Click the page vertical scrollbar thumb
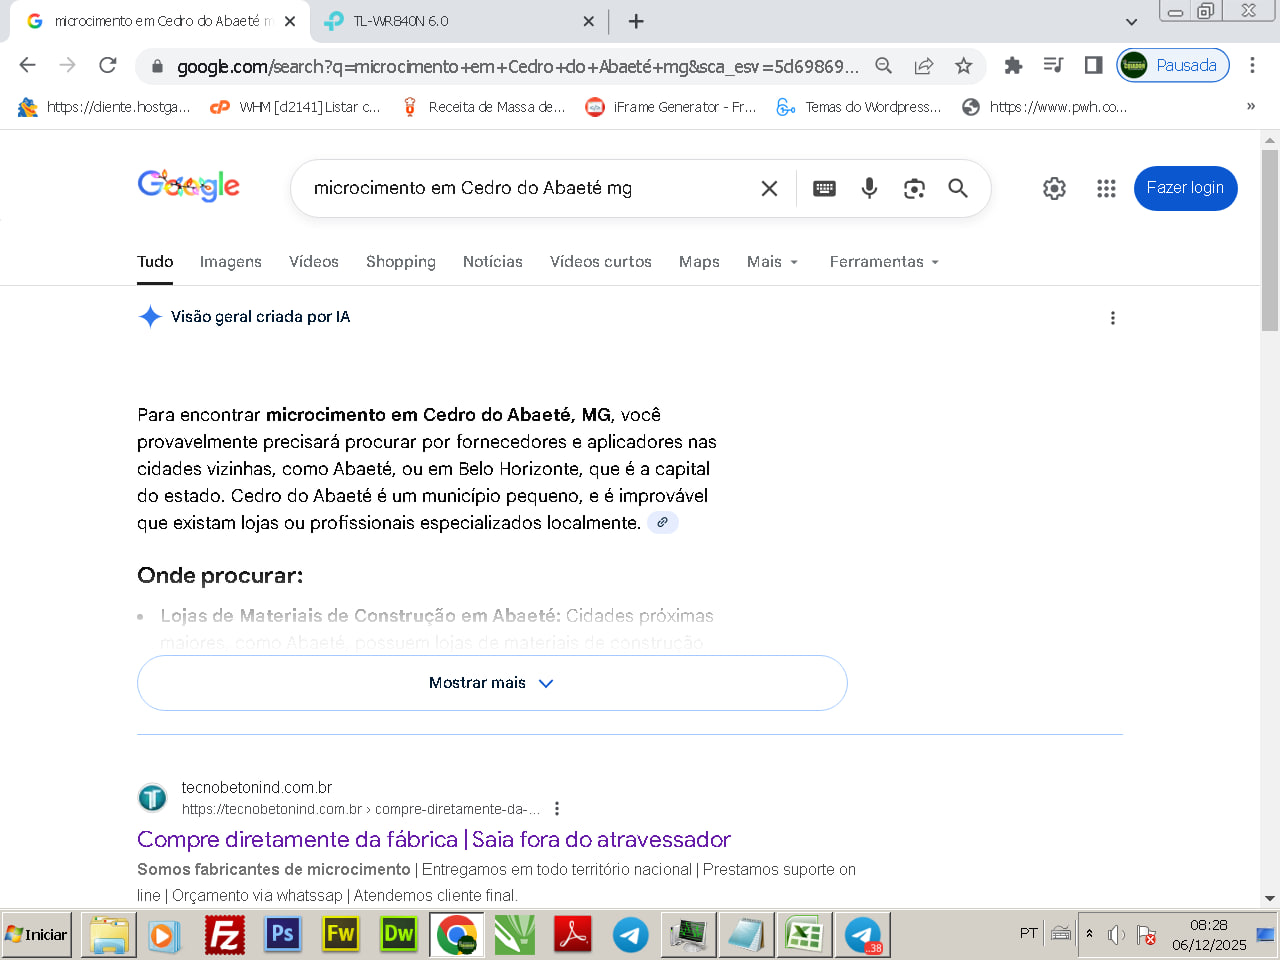 point(1270,240)
